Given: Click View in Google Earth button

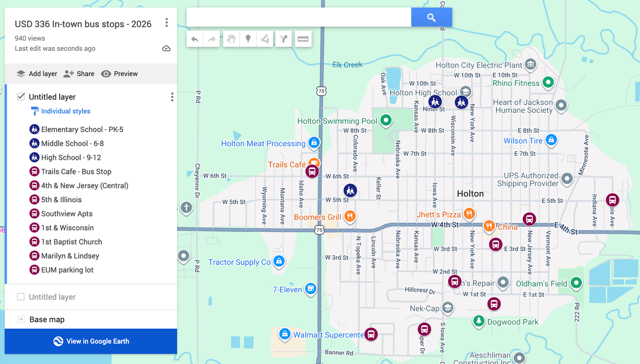Looking at the screenshot, I should tap(91, 341).
